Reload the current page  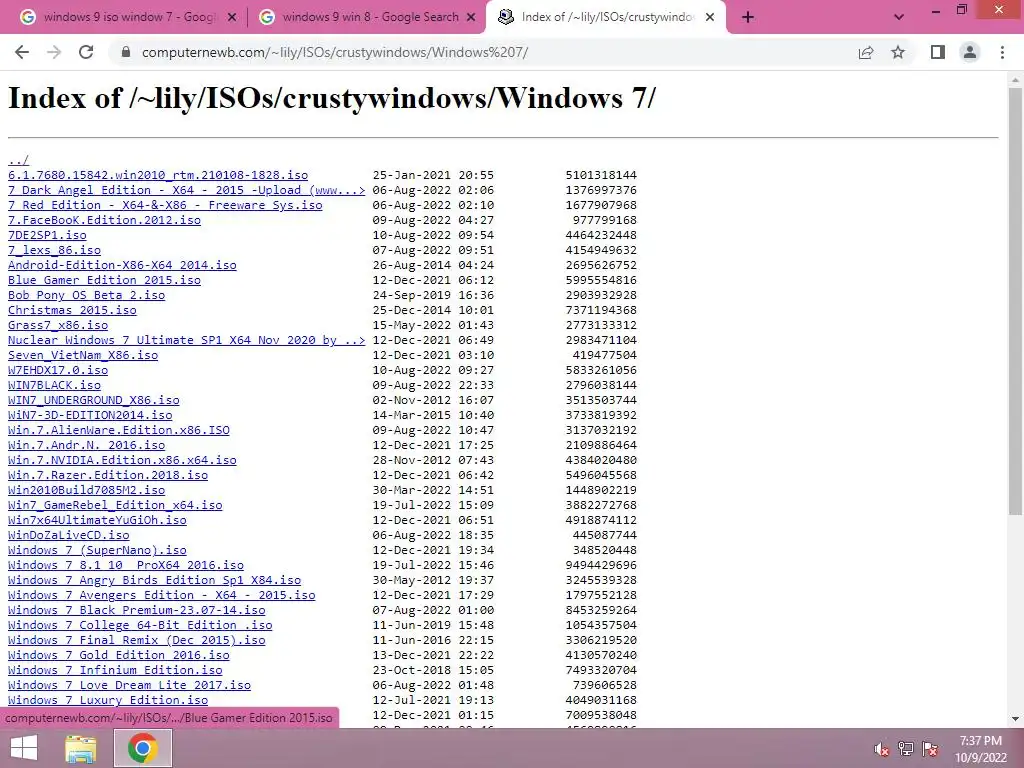[x=86, y=52]
